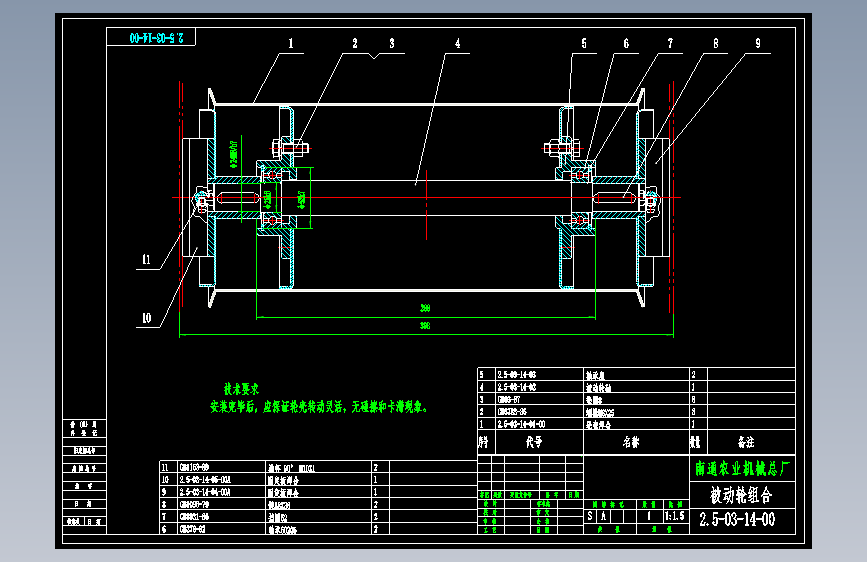The height and width of the screenshot is (562, 867).
Task: Click item number 11 in lower parts list
Action: (x=165, y=467)
